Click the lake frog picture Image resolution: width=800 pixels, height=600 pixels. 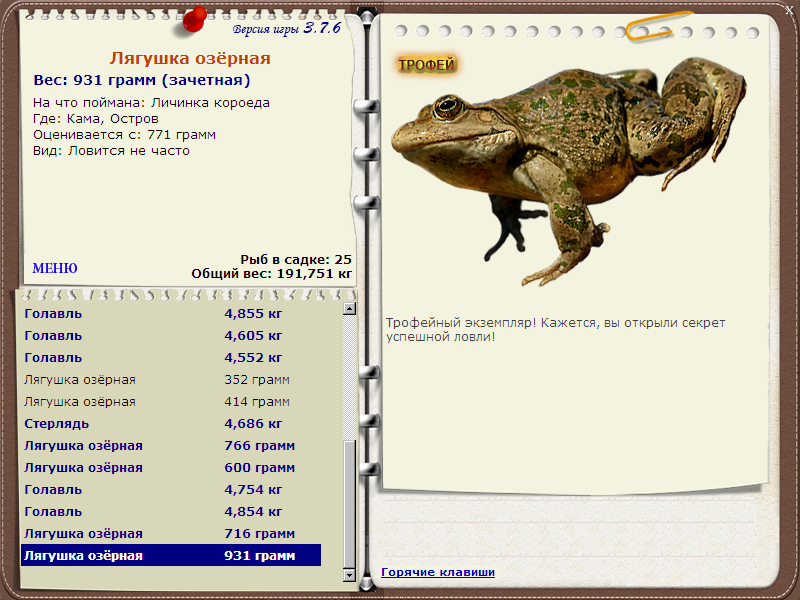coord(568,171)
